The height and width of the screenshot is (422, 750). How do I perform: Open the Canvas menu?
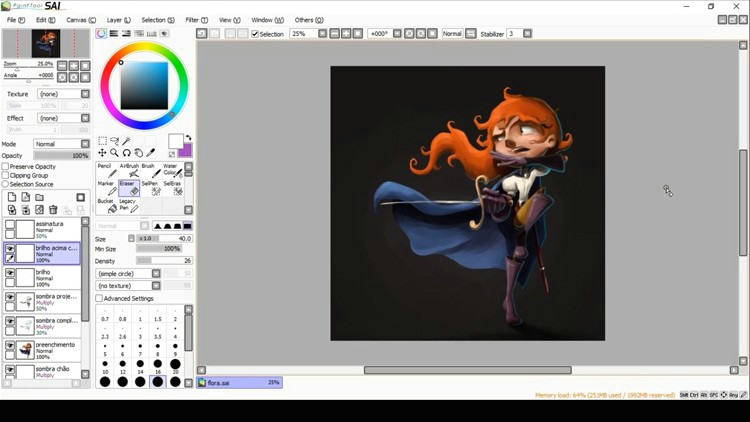81,20
